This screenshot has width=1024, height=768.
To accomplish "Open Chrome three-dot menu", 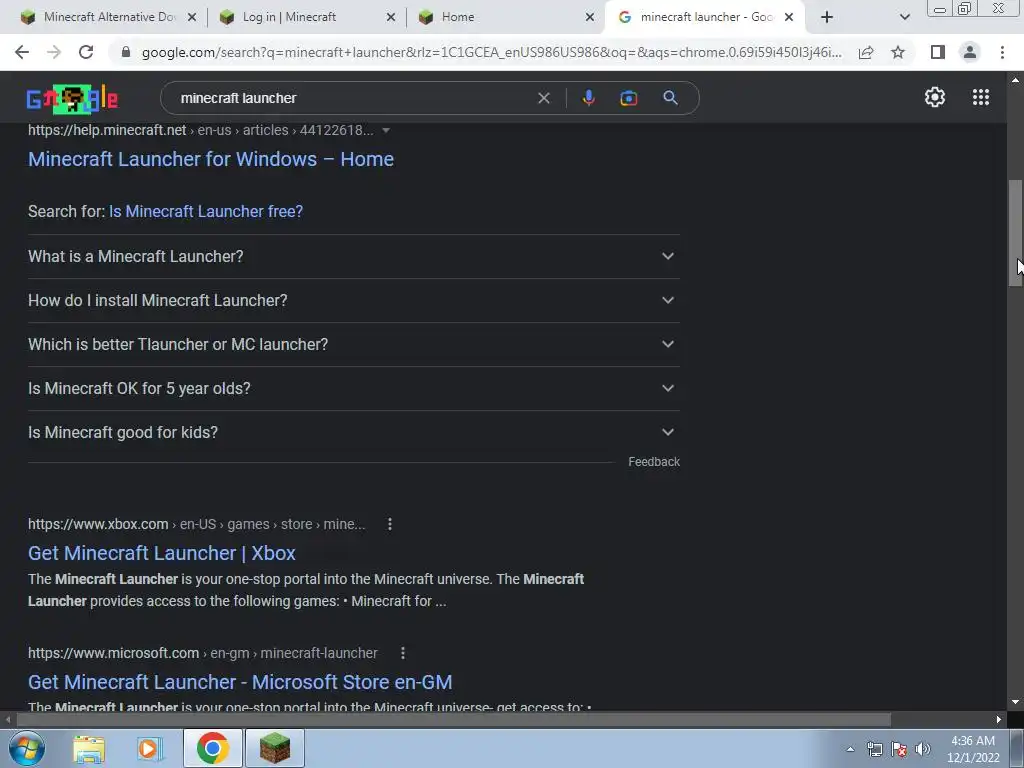I will [x=1002, y=52].
